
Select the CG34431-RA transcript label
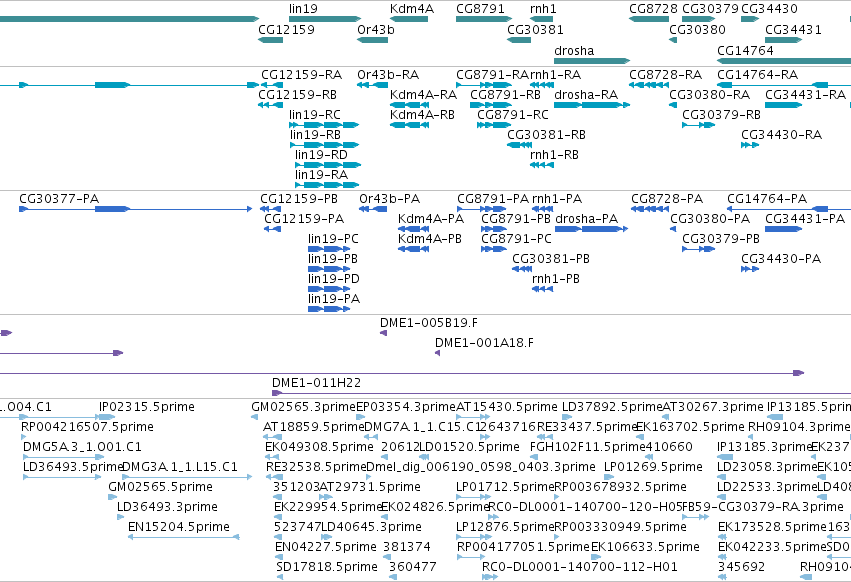pos(805,94)
